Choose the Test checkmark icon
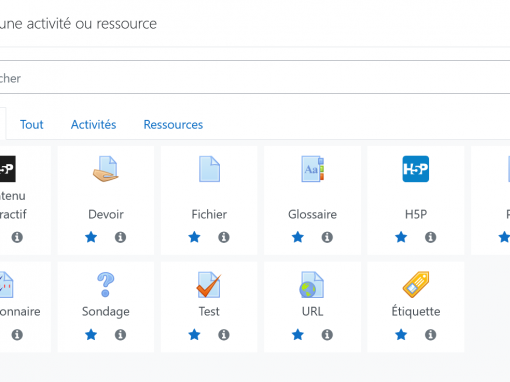 (209, 285)
